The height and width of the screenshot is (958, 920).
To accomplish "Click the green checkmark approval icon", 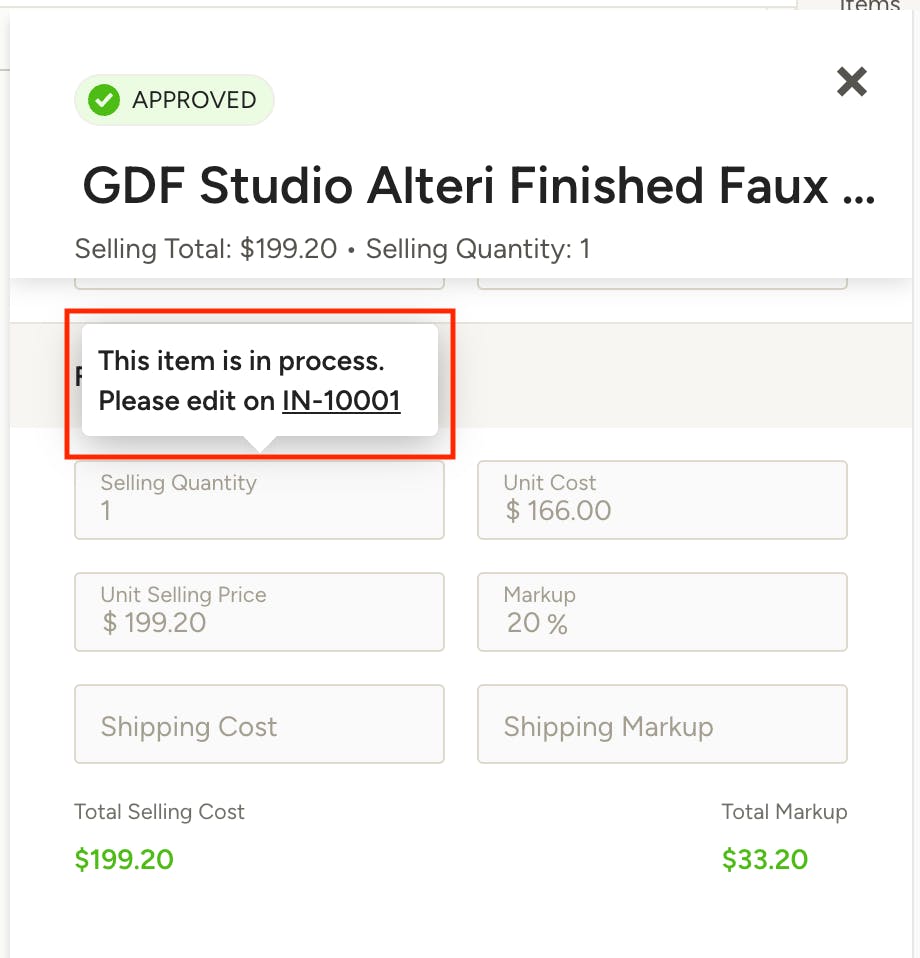I will point(103,100).
